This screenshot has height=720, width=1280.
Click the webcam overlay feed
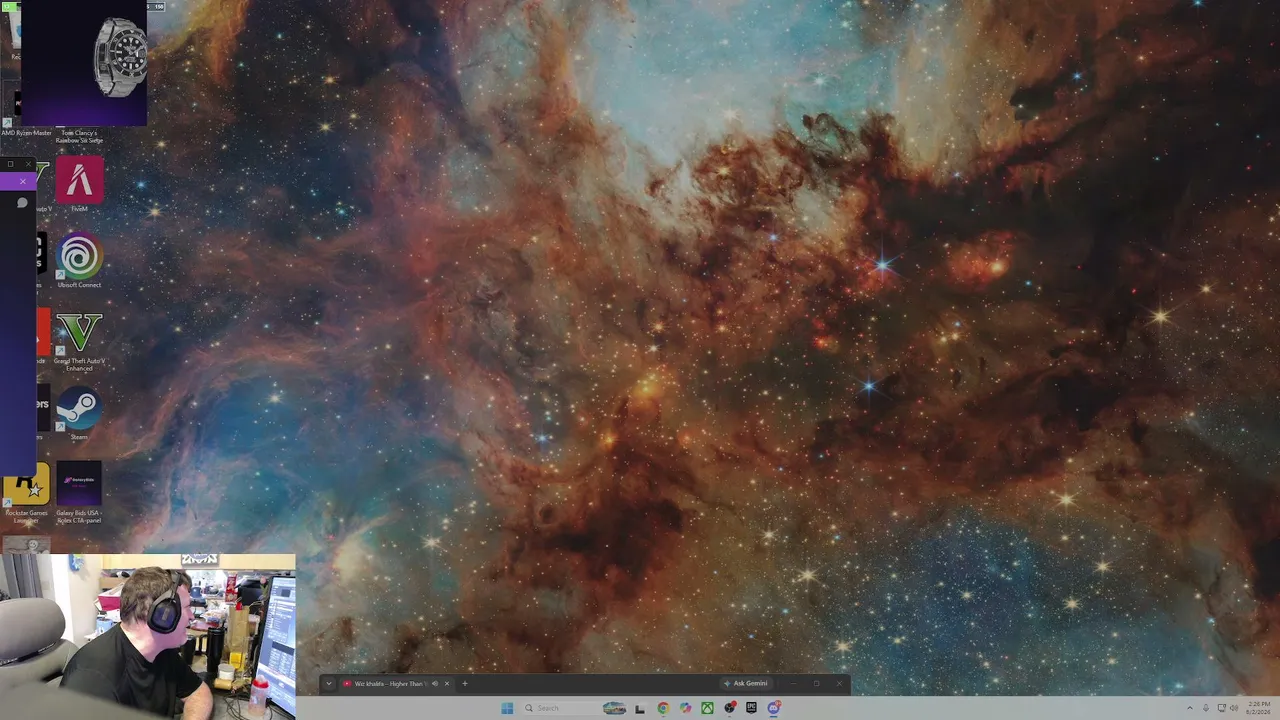tap(148, 636)
